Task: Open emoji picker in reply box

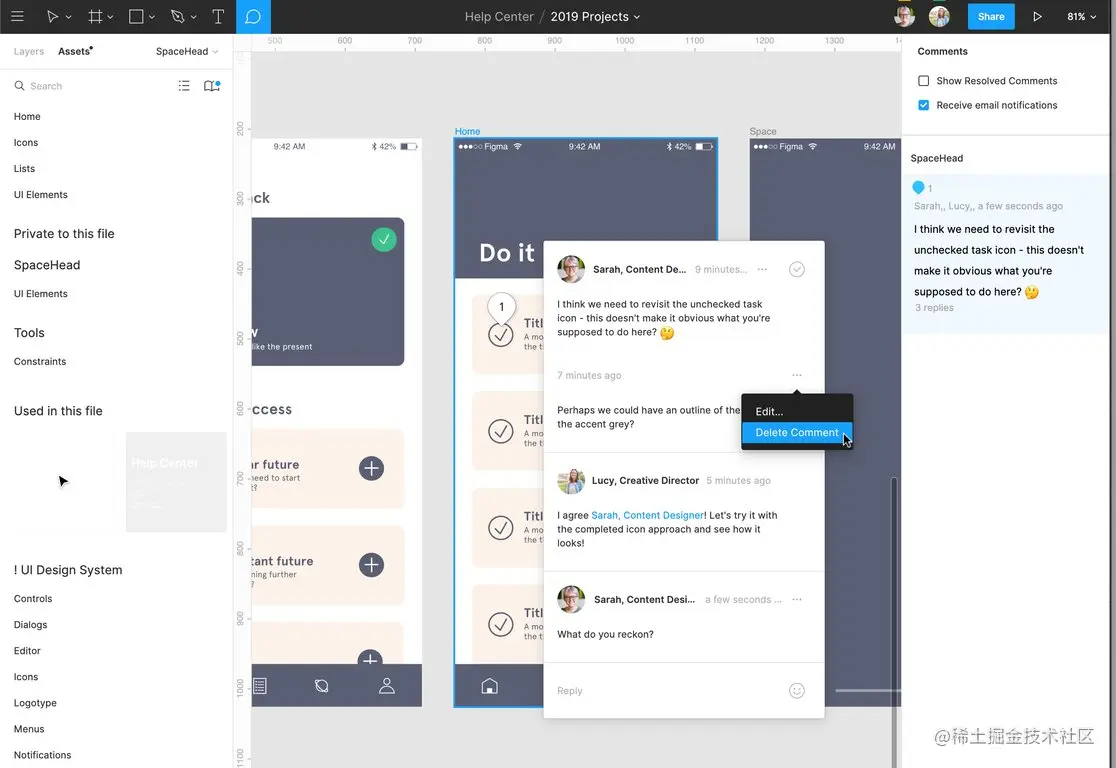Action: [x=796, y=690]
